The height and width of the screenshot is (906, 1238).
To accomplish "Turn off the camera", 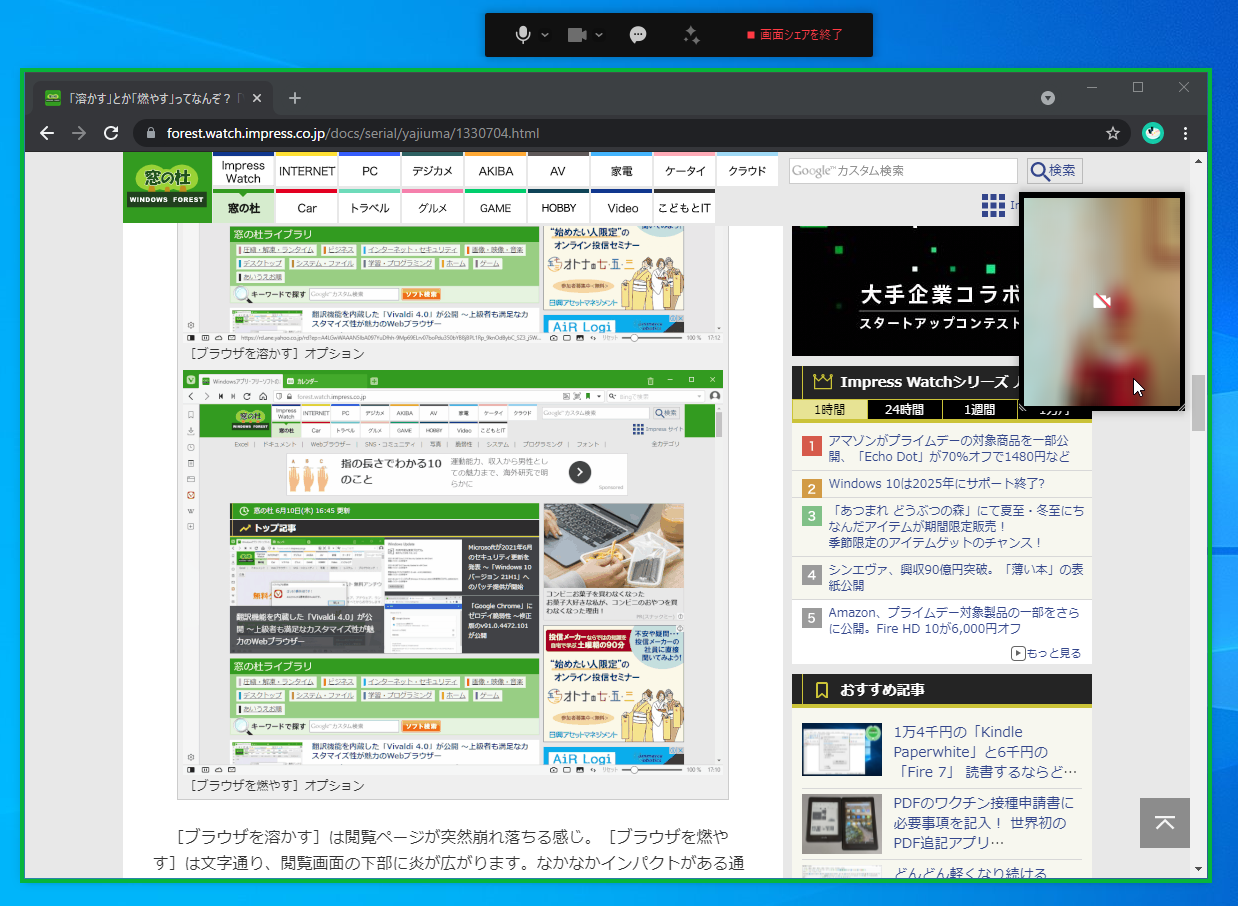I will [x=578, y=34].
